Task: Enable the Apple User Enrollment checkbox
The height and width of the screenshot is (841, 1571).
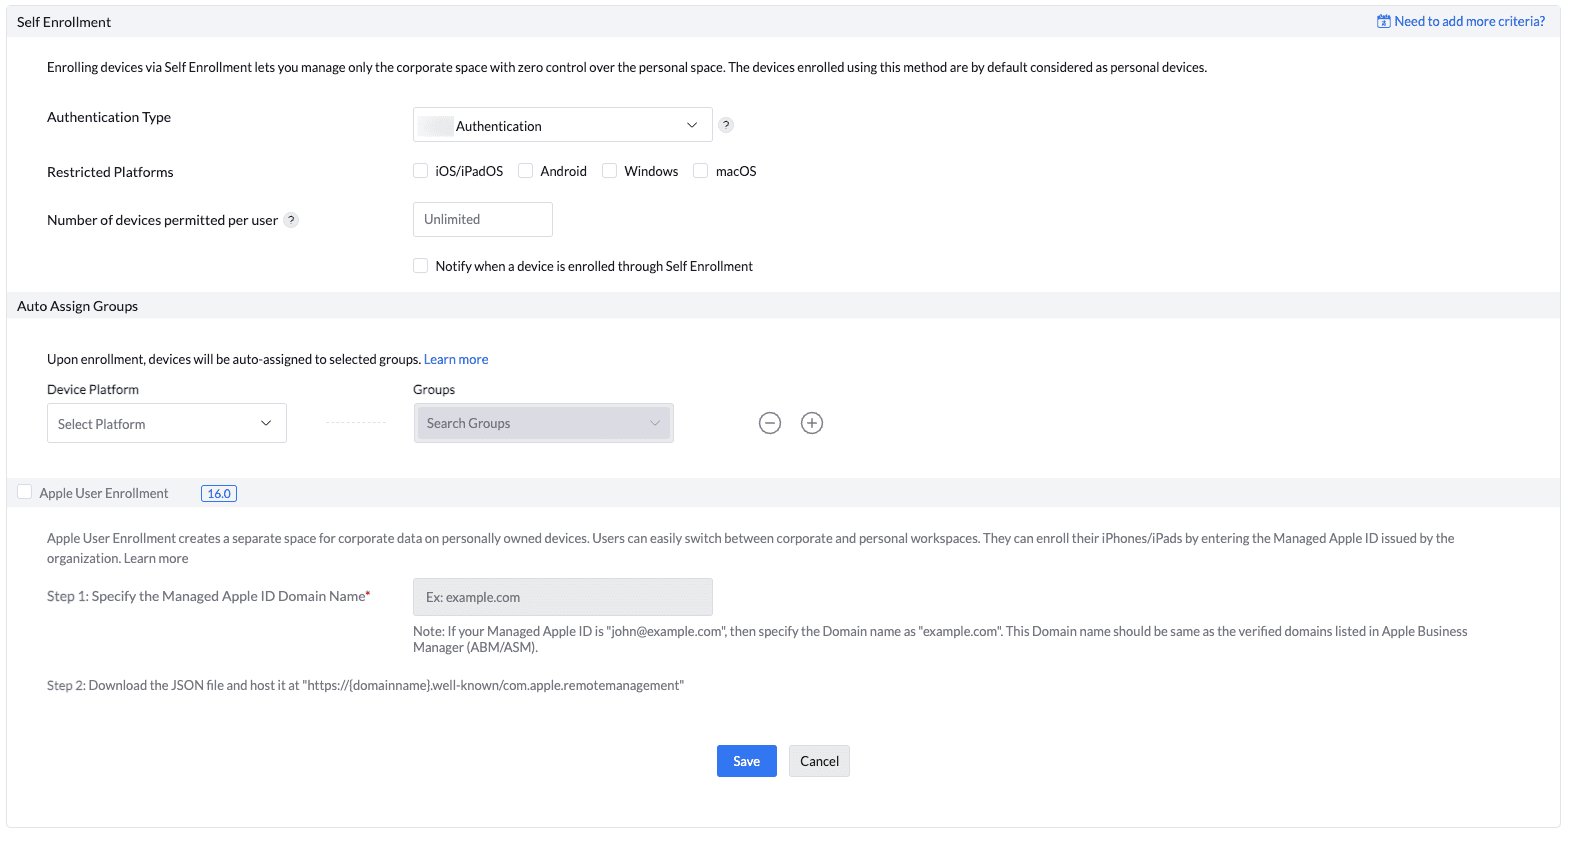Action: tap(25, 492)
